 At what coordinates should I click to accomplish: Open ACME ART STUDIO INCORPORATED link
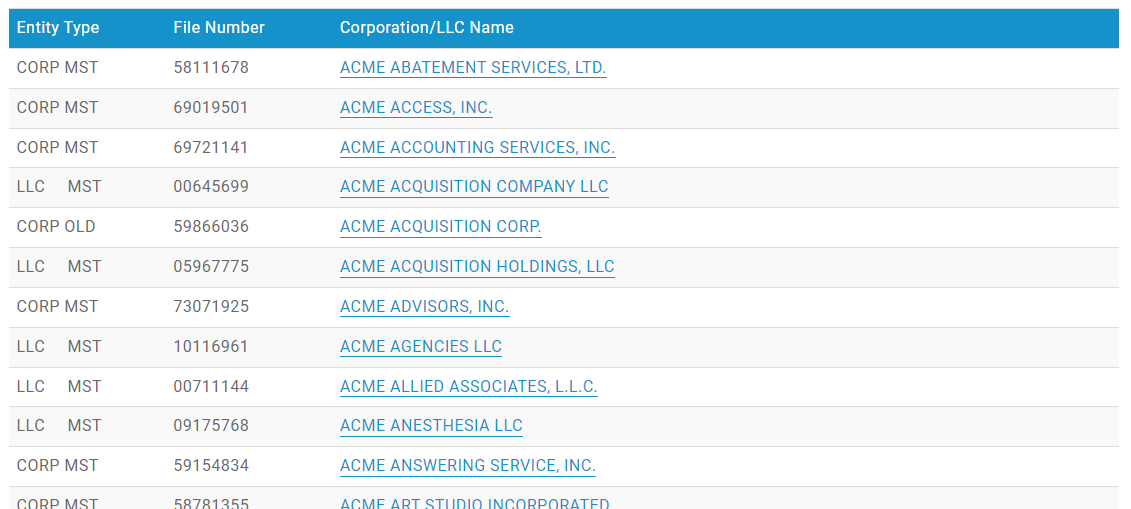474,504
